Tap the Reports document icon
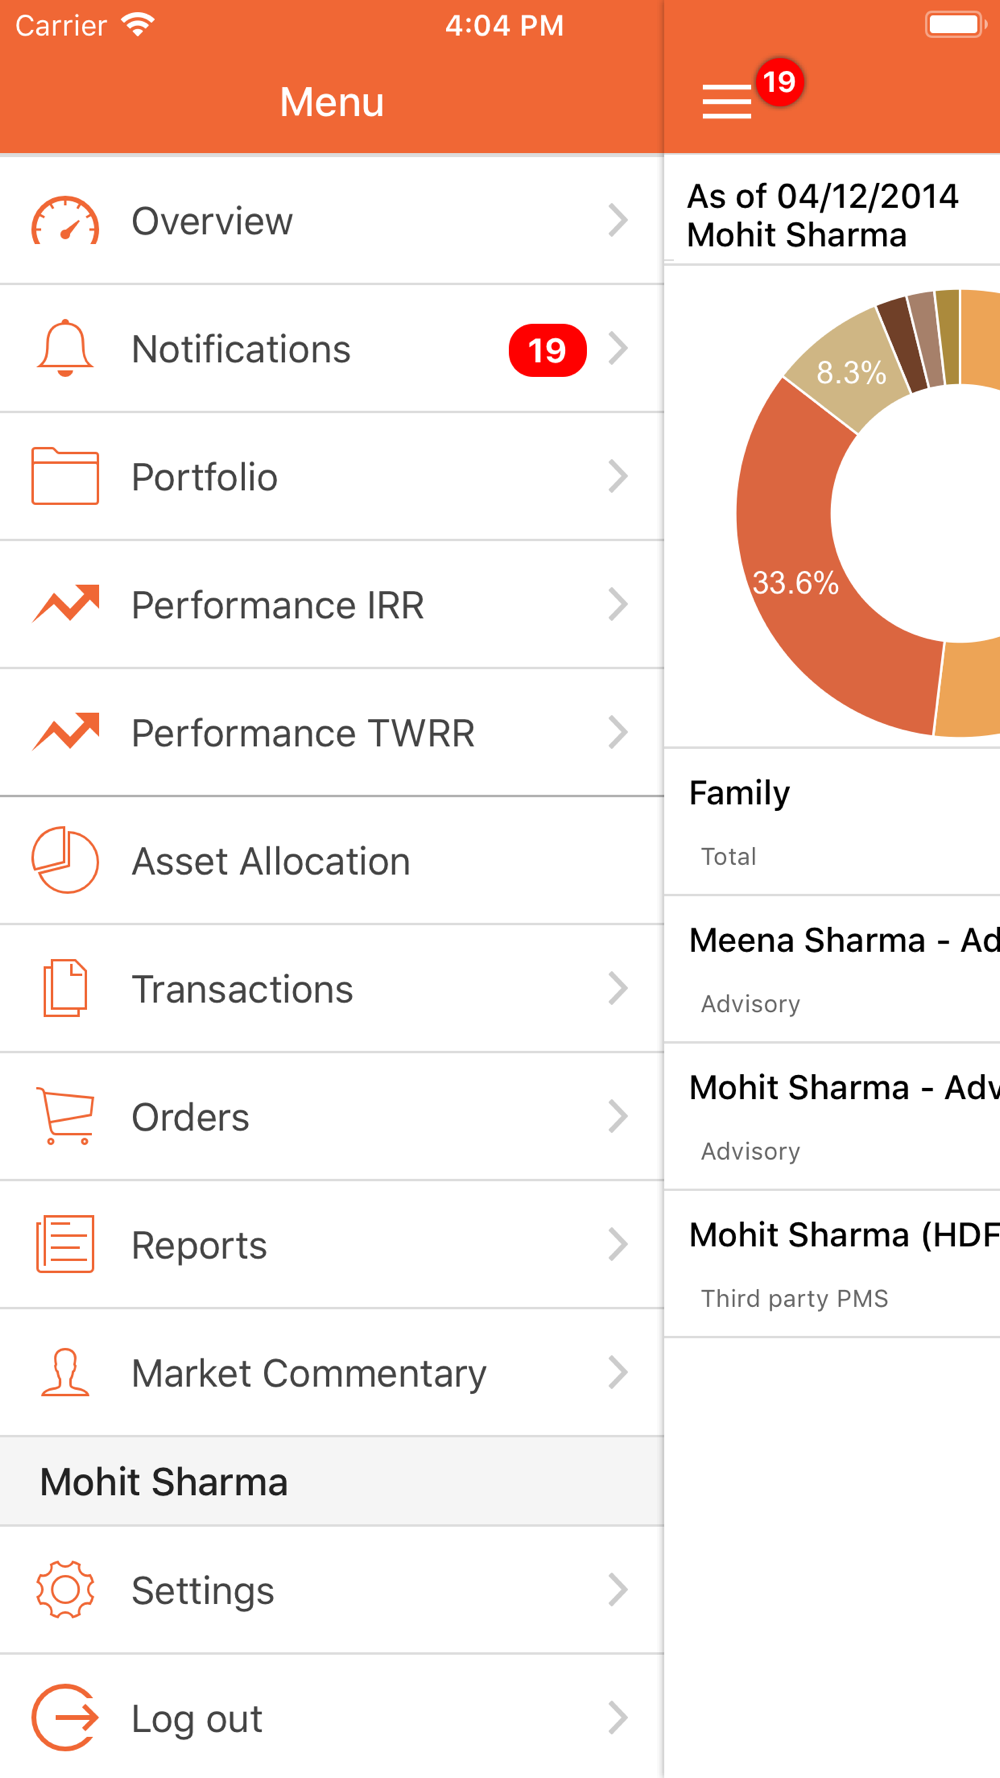Viewport: 1000px width, 1778px height. [x=65, y=1244]
